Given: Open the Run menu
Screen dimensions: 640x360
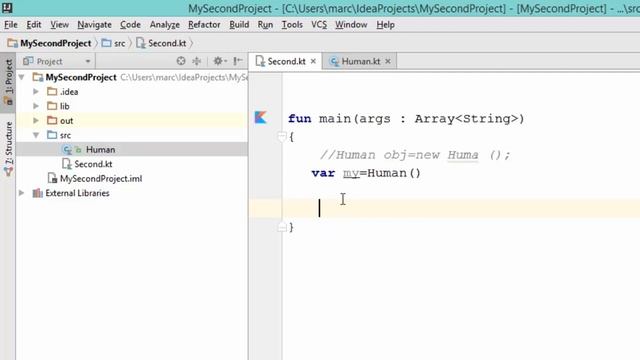Looking at the screenshot, I should pyautogui.click(x=265, y=25).
